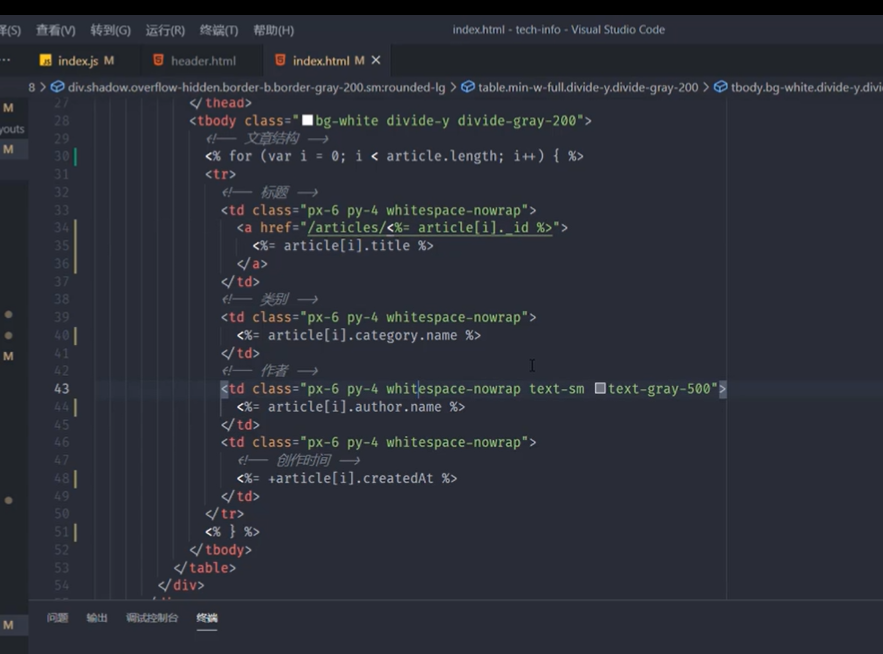Viewport: 883px width, 654px height.
Task: Open the 查看(V) menu
Action: coord(55,30)
